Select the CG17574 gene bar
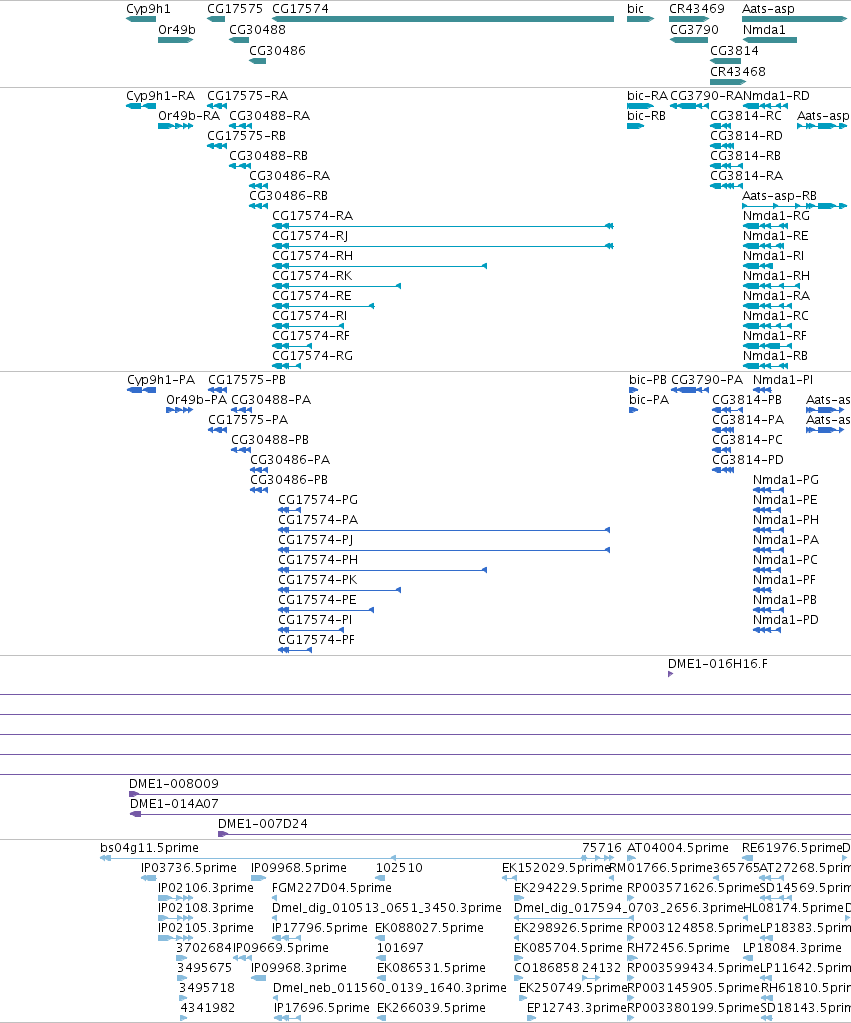The height and width of the screenshot is (1023, 851). point(443,19)
